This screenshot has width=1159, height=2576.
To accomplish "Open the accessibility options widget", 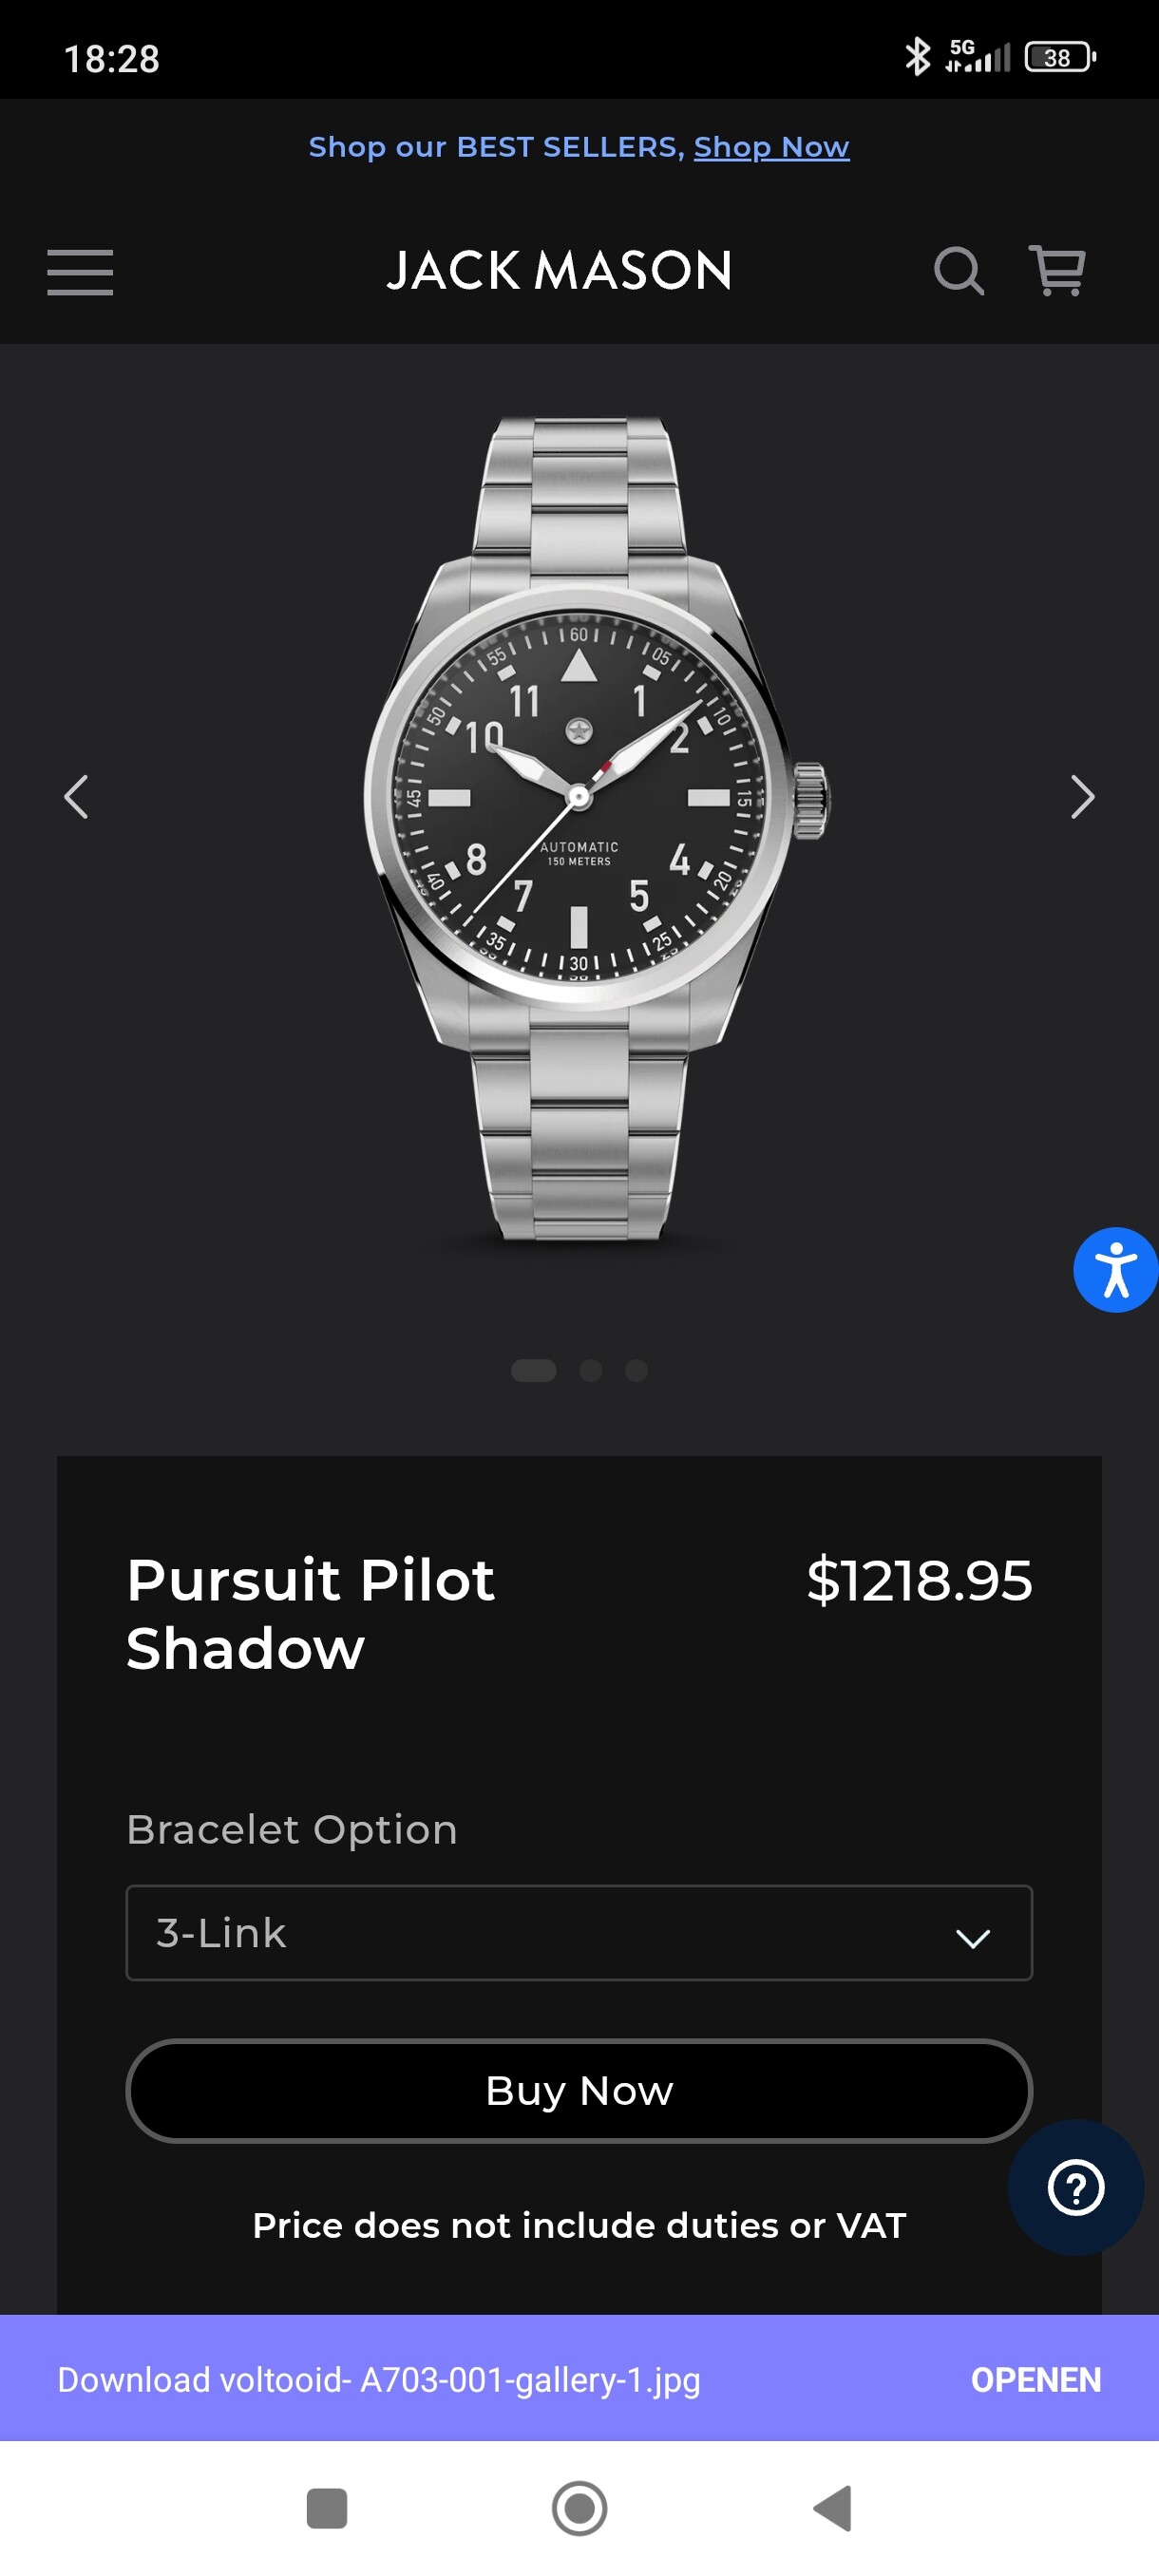I will click(x=1115, y=1270).
